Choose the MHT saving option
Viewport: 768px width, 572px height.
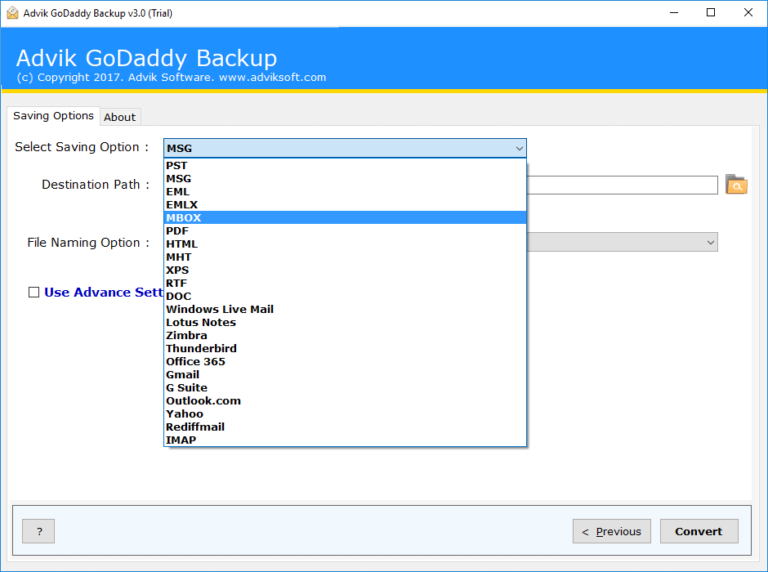[345, 257]
